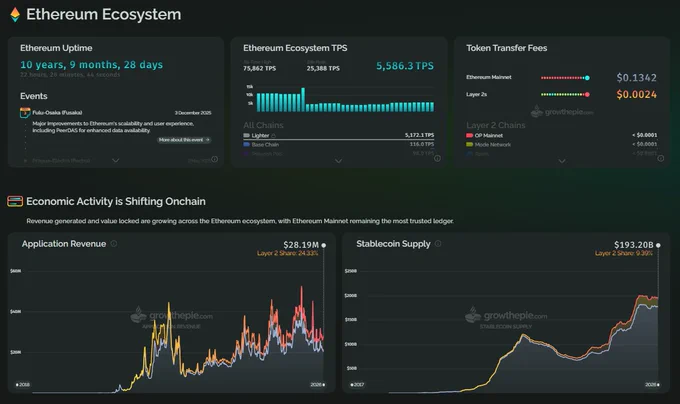Click the info icon in Ecosystem TPS card
Viewport: 680px width, 404px height.
tap(438, 159)
